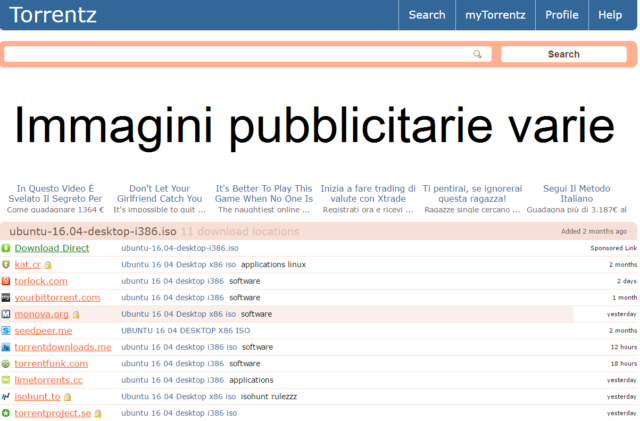Click the kat.cr site favicon

(6, 265)
